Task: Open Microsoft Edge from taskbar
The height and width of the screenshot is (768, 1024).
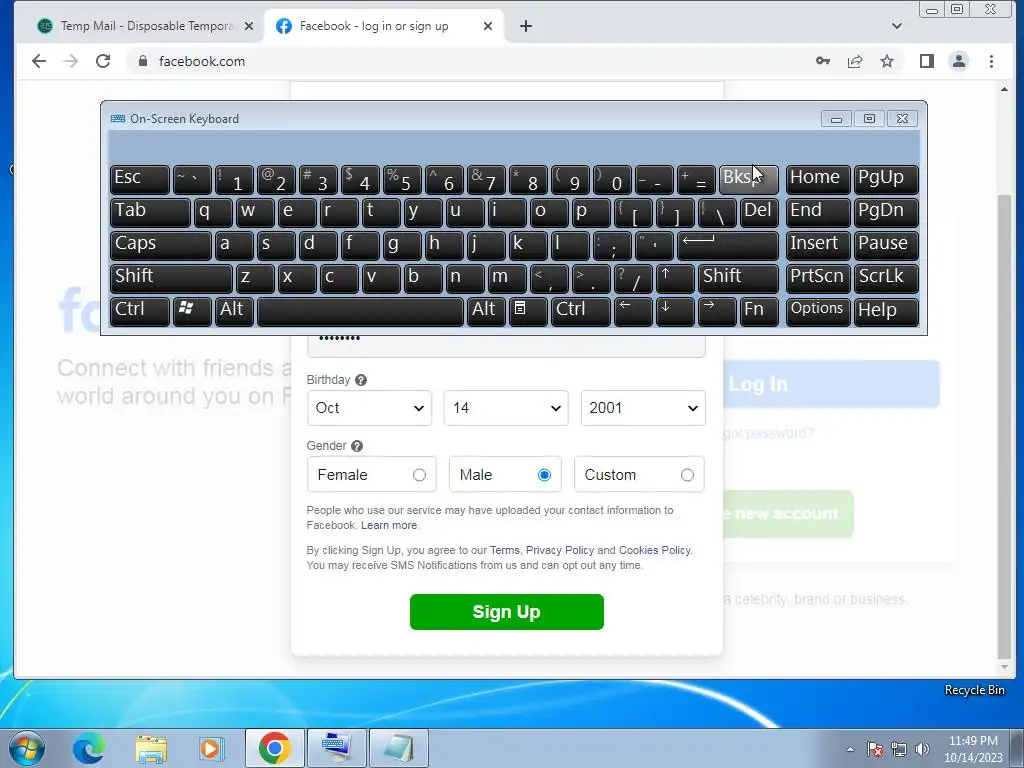Action: tap(89, 748)
